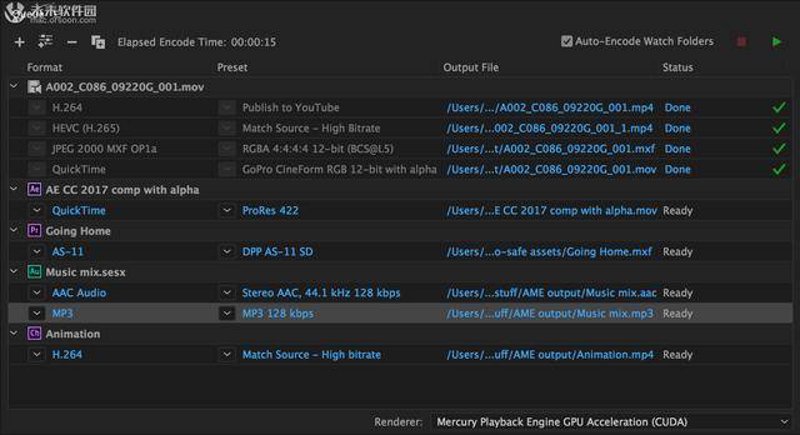Click the A002_C086 .mov source file icon
This screenshot has width=800, height=435.
[x=34, y=87]
